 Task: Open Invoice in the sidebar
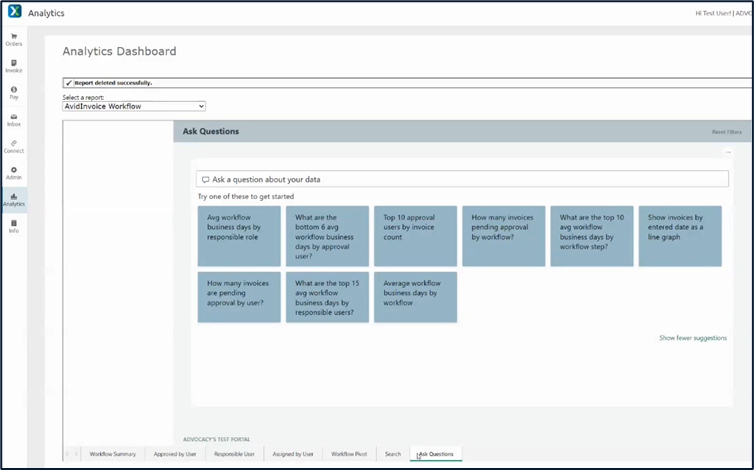(x=14, y=66)
